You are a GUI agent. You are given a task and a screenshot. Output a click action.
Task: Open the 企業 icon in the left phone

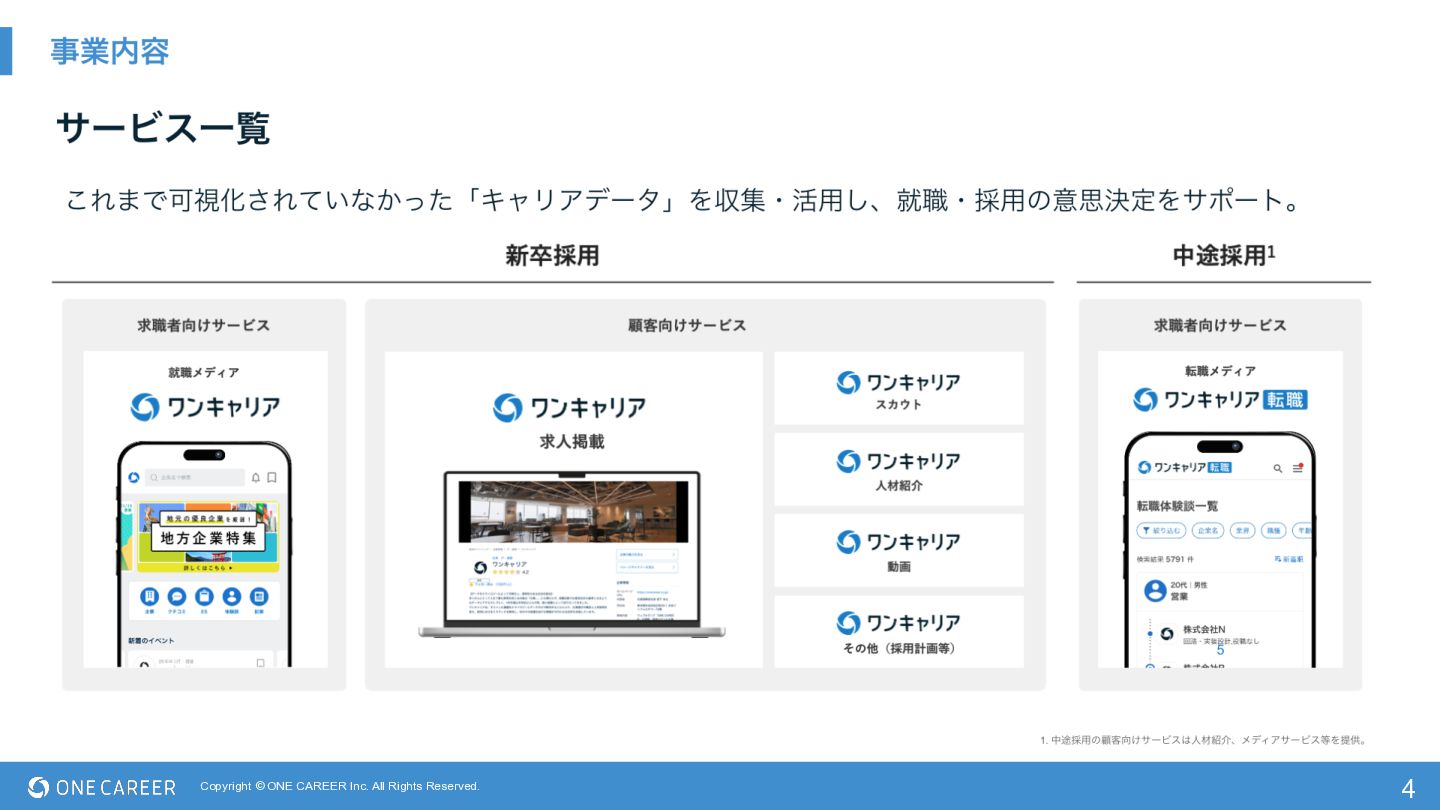point(149,595)
